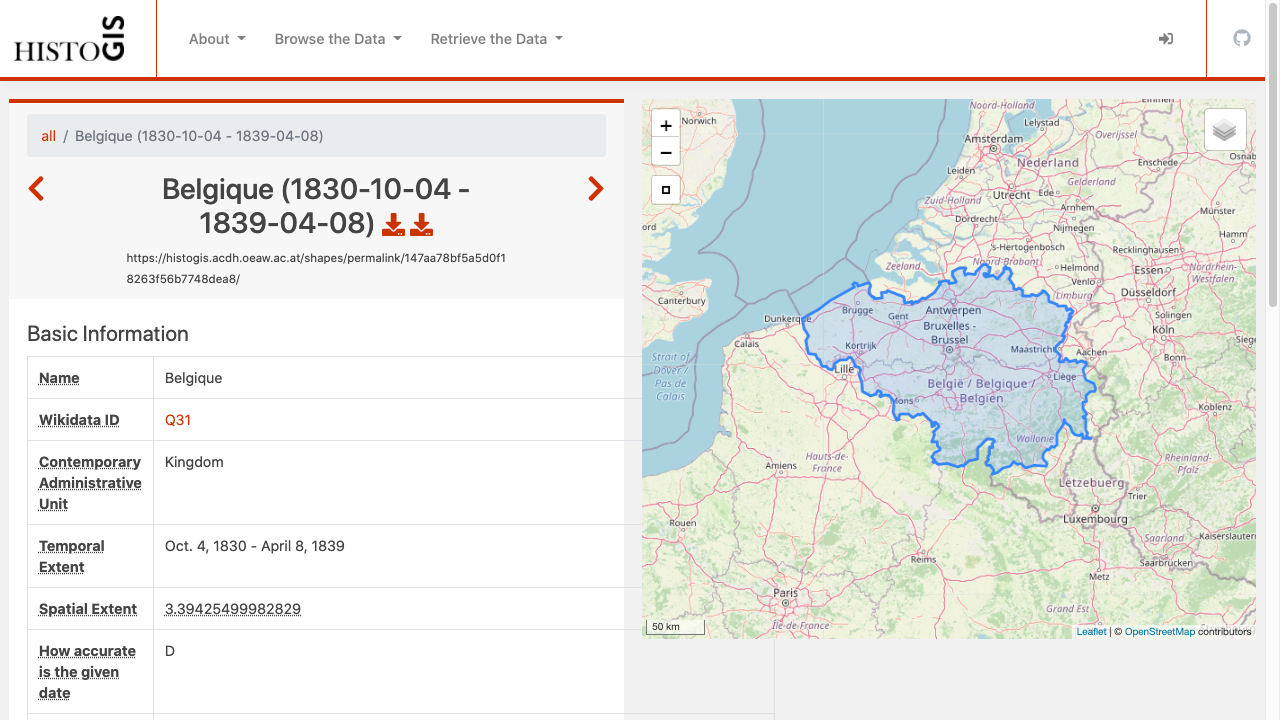
Task: Zoom out on the map
Action: click(x=666, y=152)
